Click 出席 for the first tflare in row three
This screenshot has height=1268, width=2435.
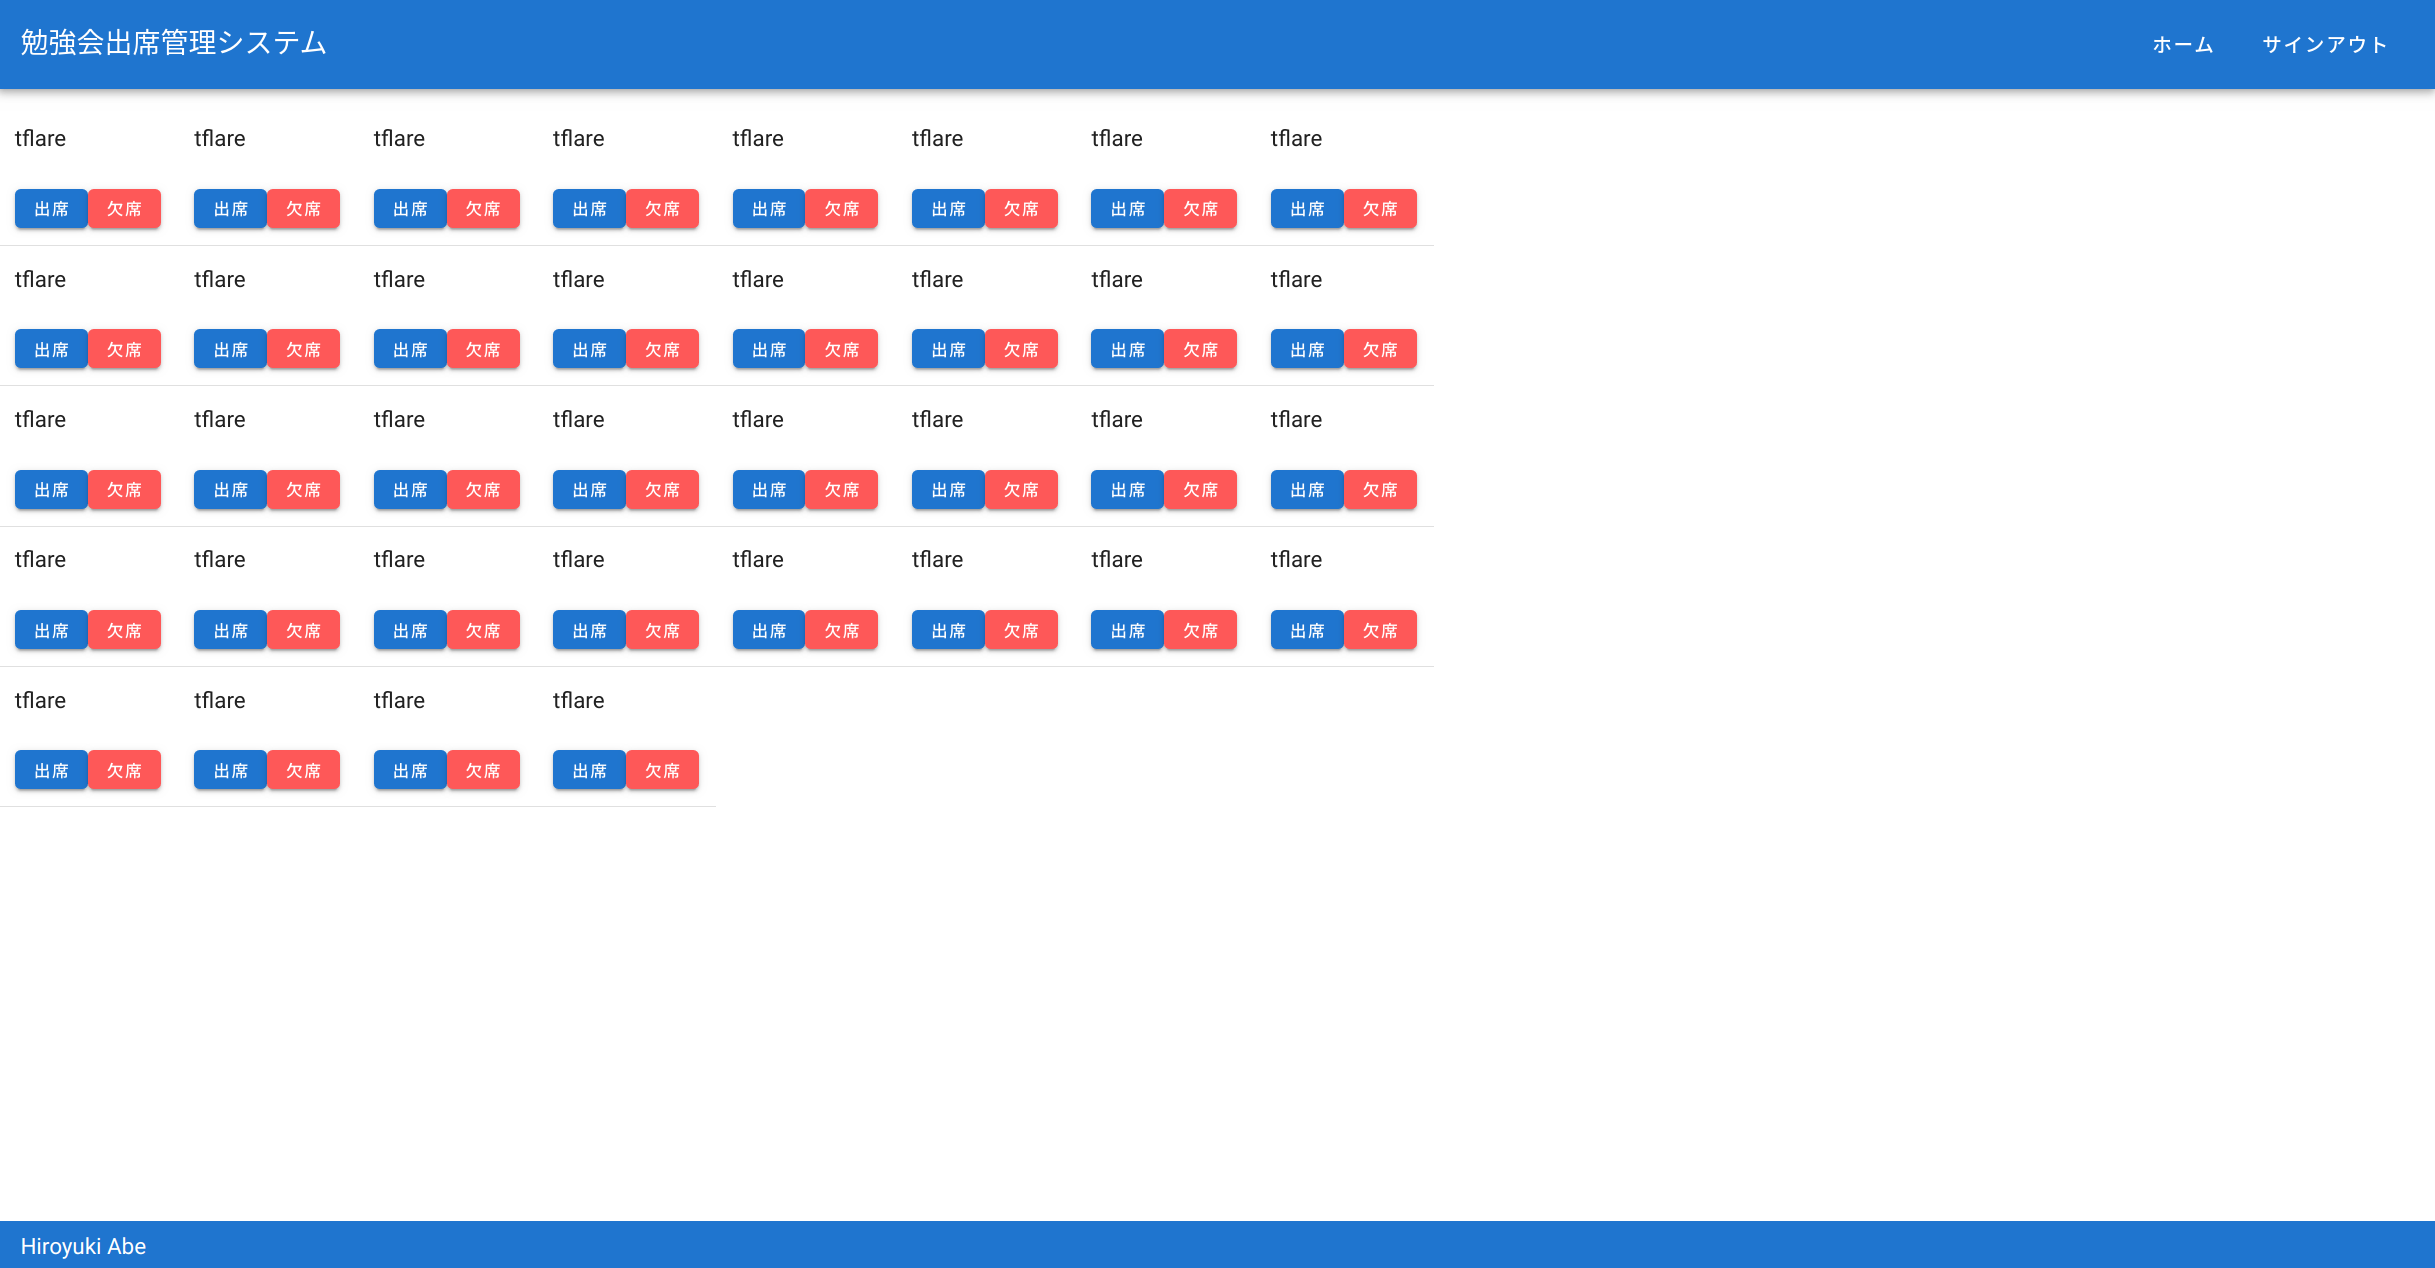51,489
